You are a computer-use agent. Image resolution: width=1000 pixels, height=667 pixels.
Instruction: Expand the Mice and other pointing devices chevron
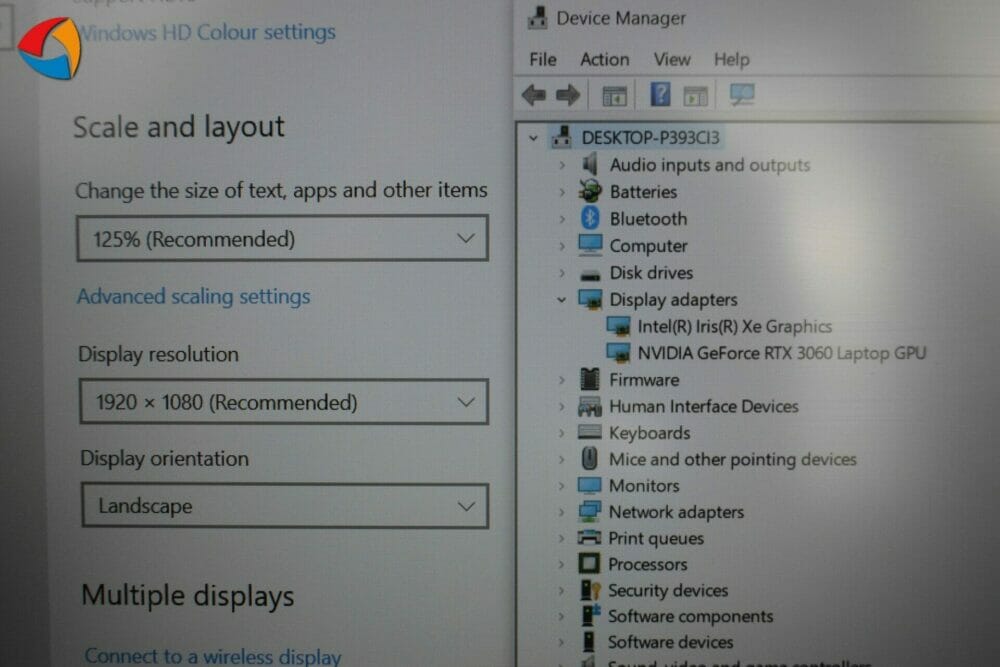[x=562, y=459]
